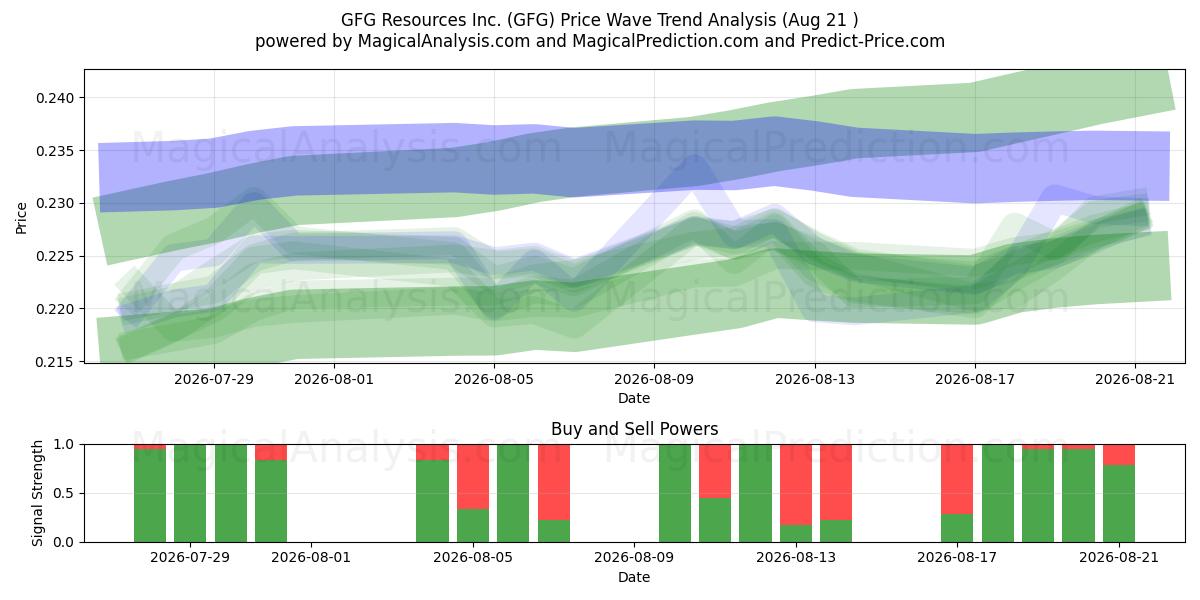
Task: Click the 'Buy and Sell Powers' chart title
Action: (634, 429)
